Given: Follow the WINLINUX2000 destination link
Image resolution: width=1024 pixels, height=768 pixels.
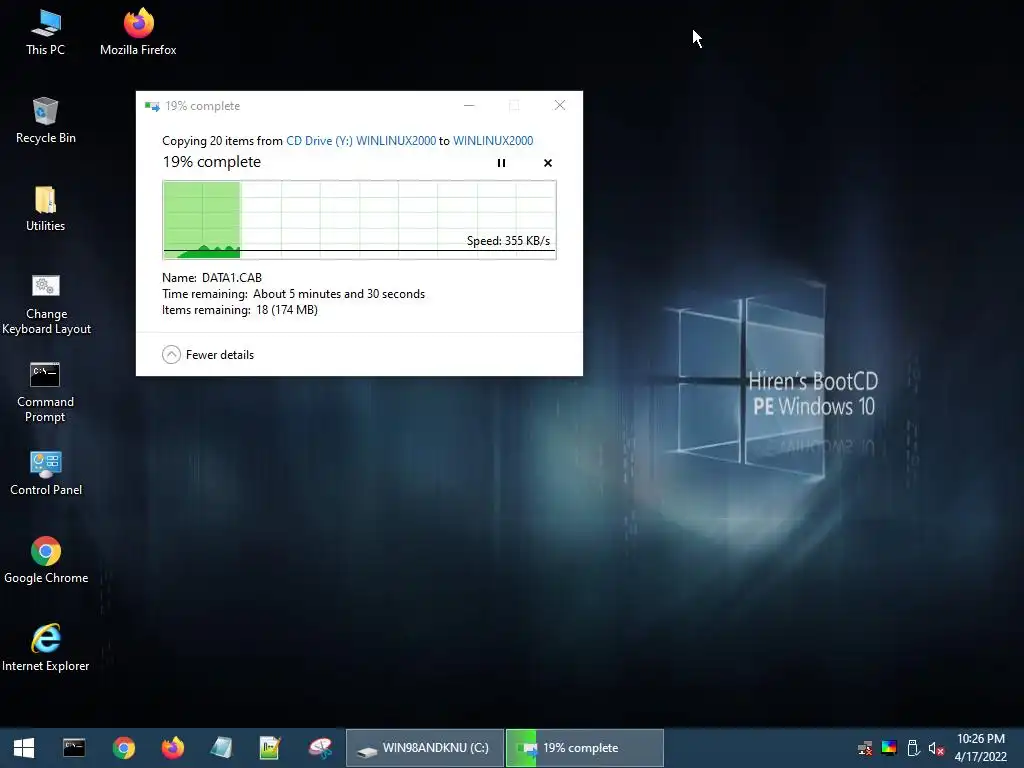Looking at the screenshot, I should [493, 140].
